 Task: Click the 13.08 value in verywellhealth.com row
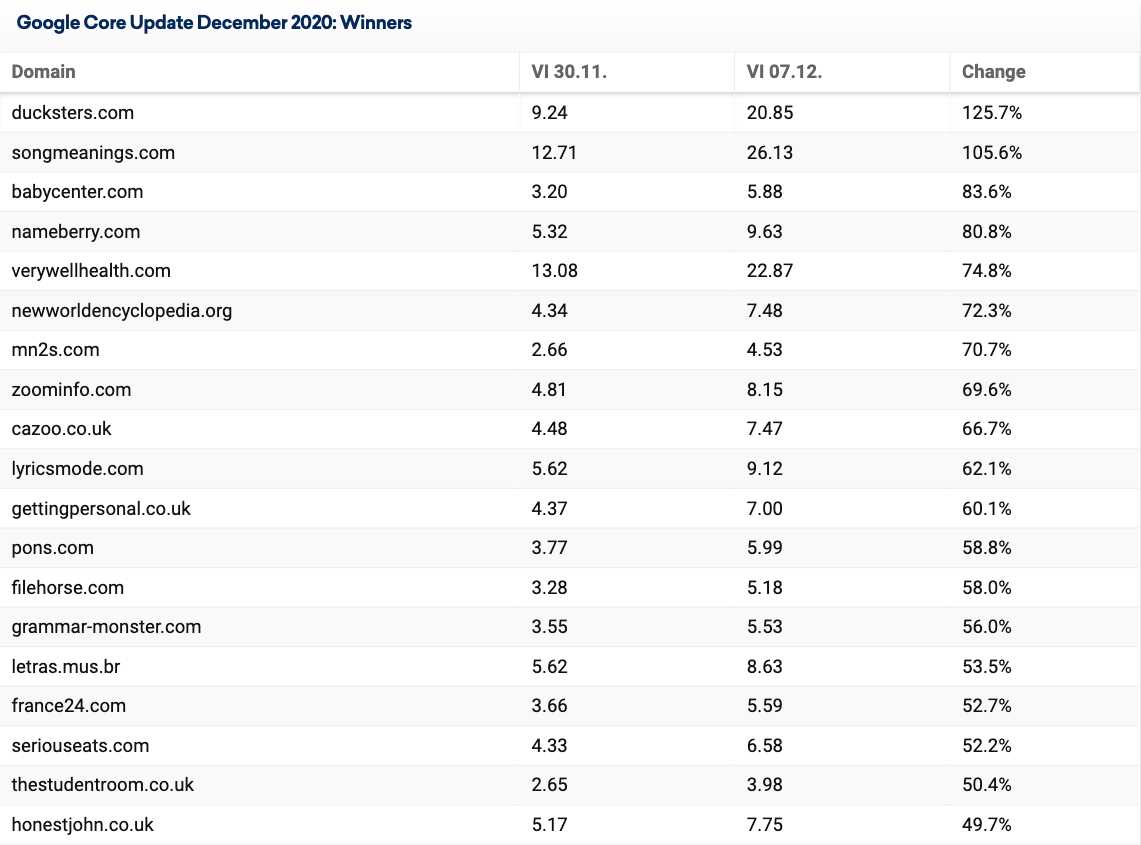coord(554,271)
